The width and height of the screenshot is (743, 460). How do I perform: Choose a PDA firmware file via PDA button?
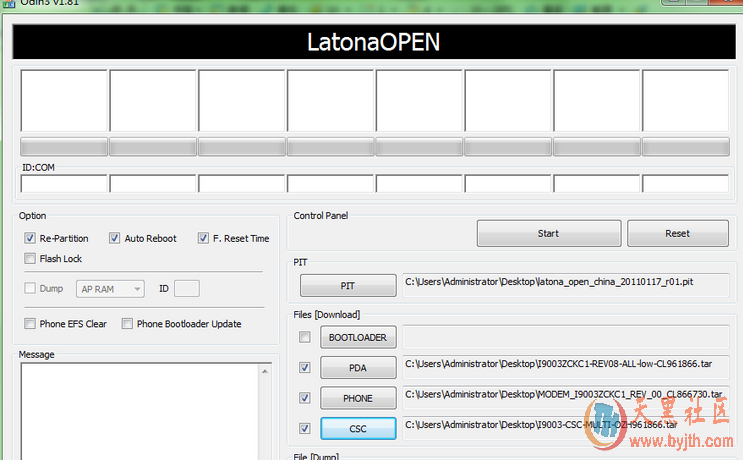click(x=358, y=368)
